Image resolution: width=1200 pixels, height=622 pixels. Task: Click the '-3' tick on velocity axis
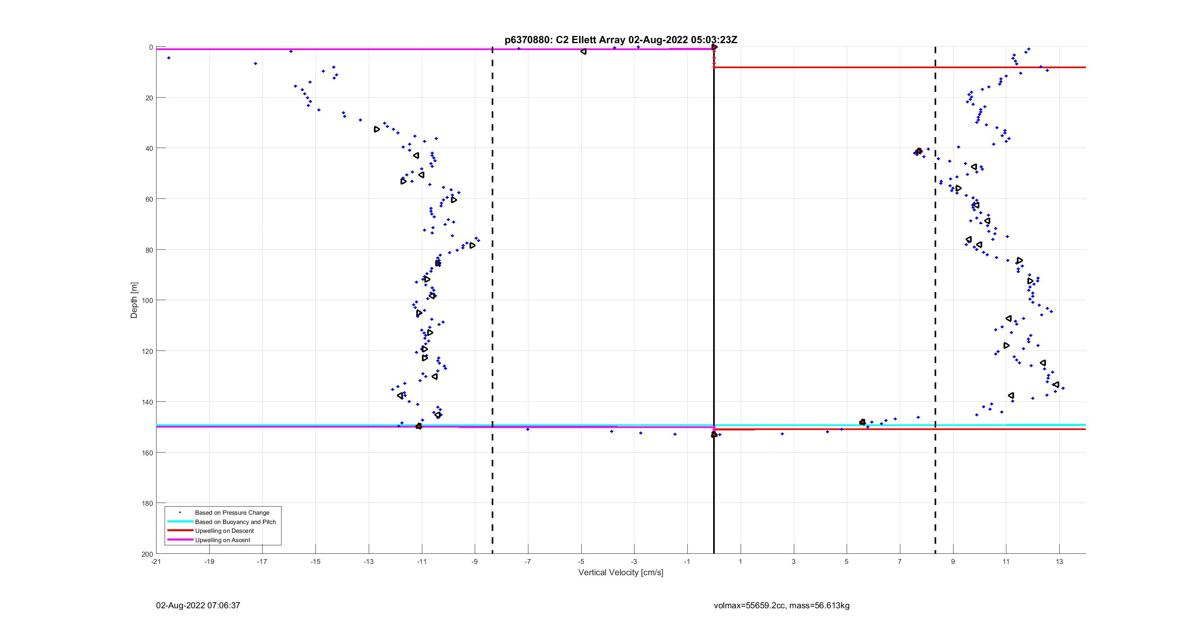click(634, 562)
